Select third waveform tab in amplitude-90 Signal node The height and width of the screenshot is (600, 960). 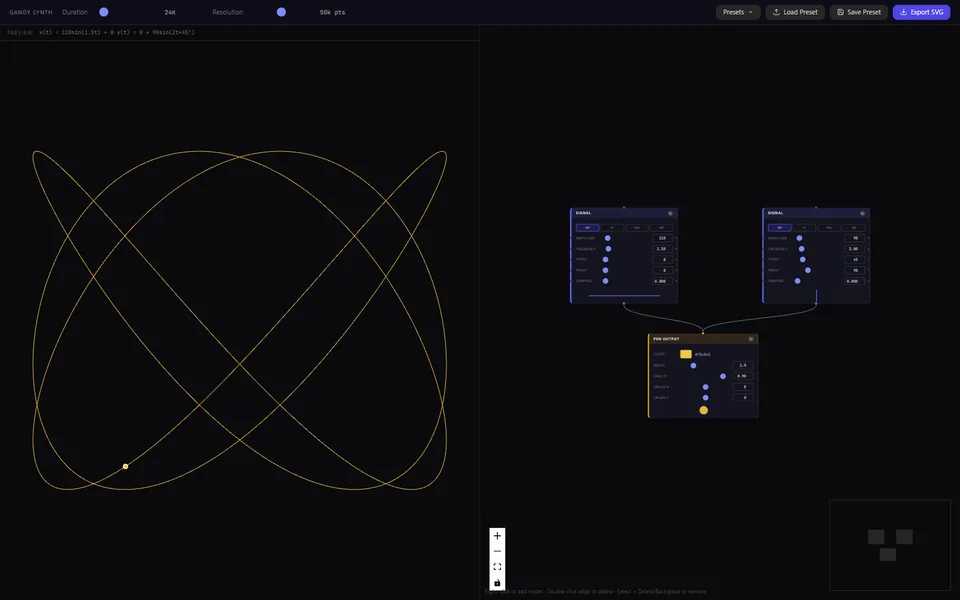(829, 228)
